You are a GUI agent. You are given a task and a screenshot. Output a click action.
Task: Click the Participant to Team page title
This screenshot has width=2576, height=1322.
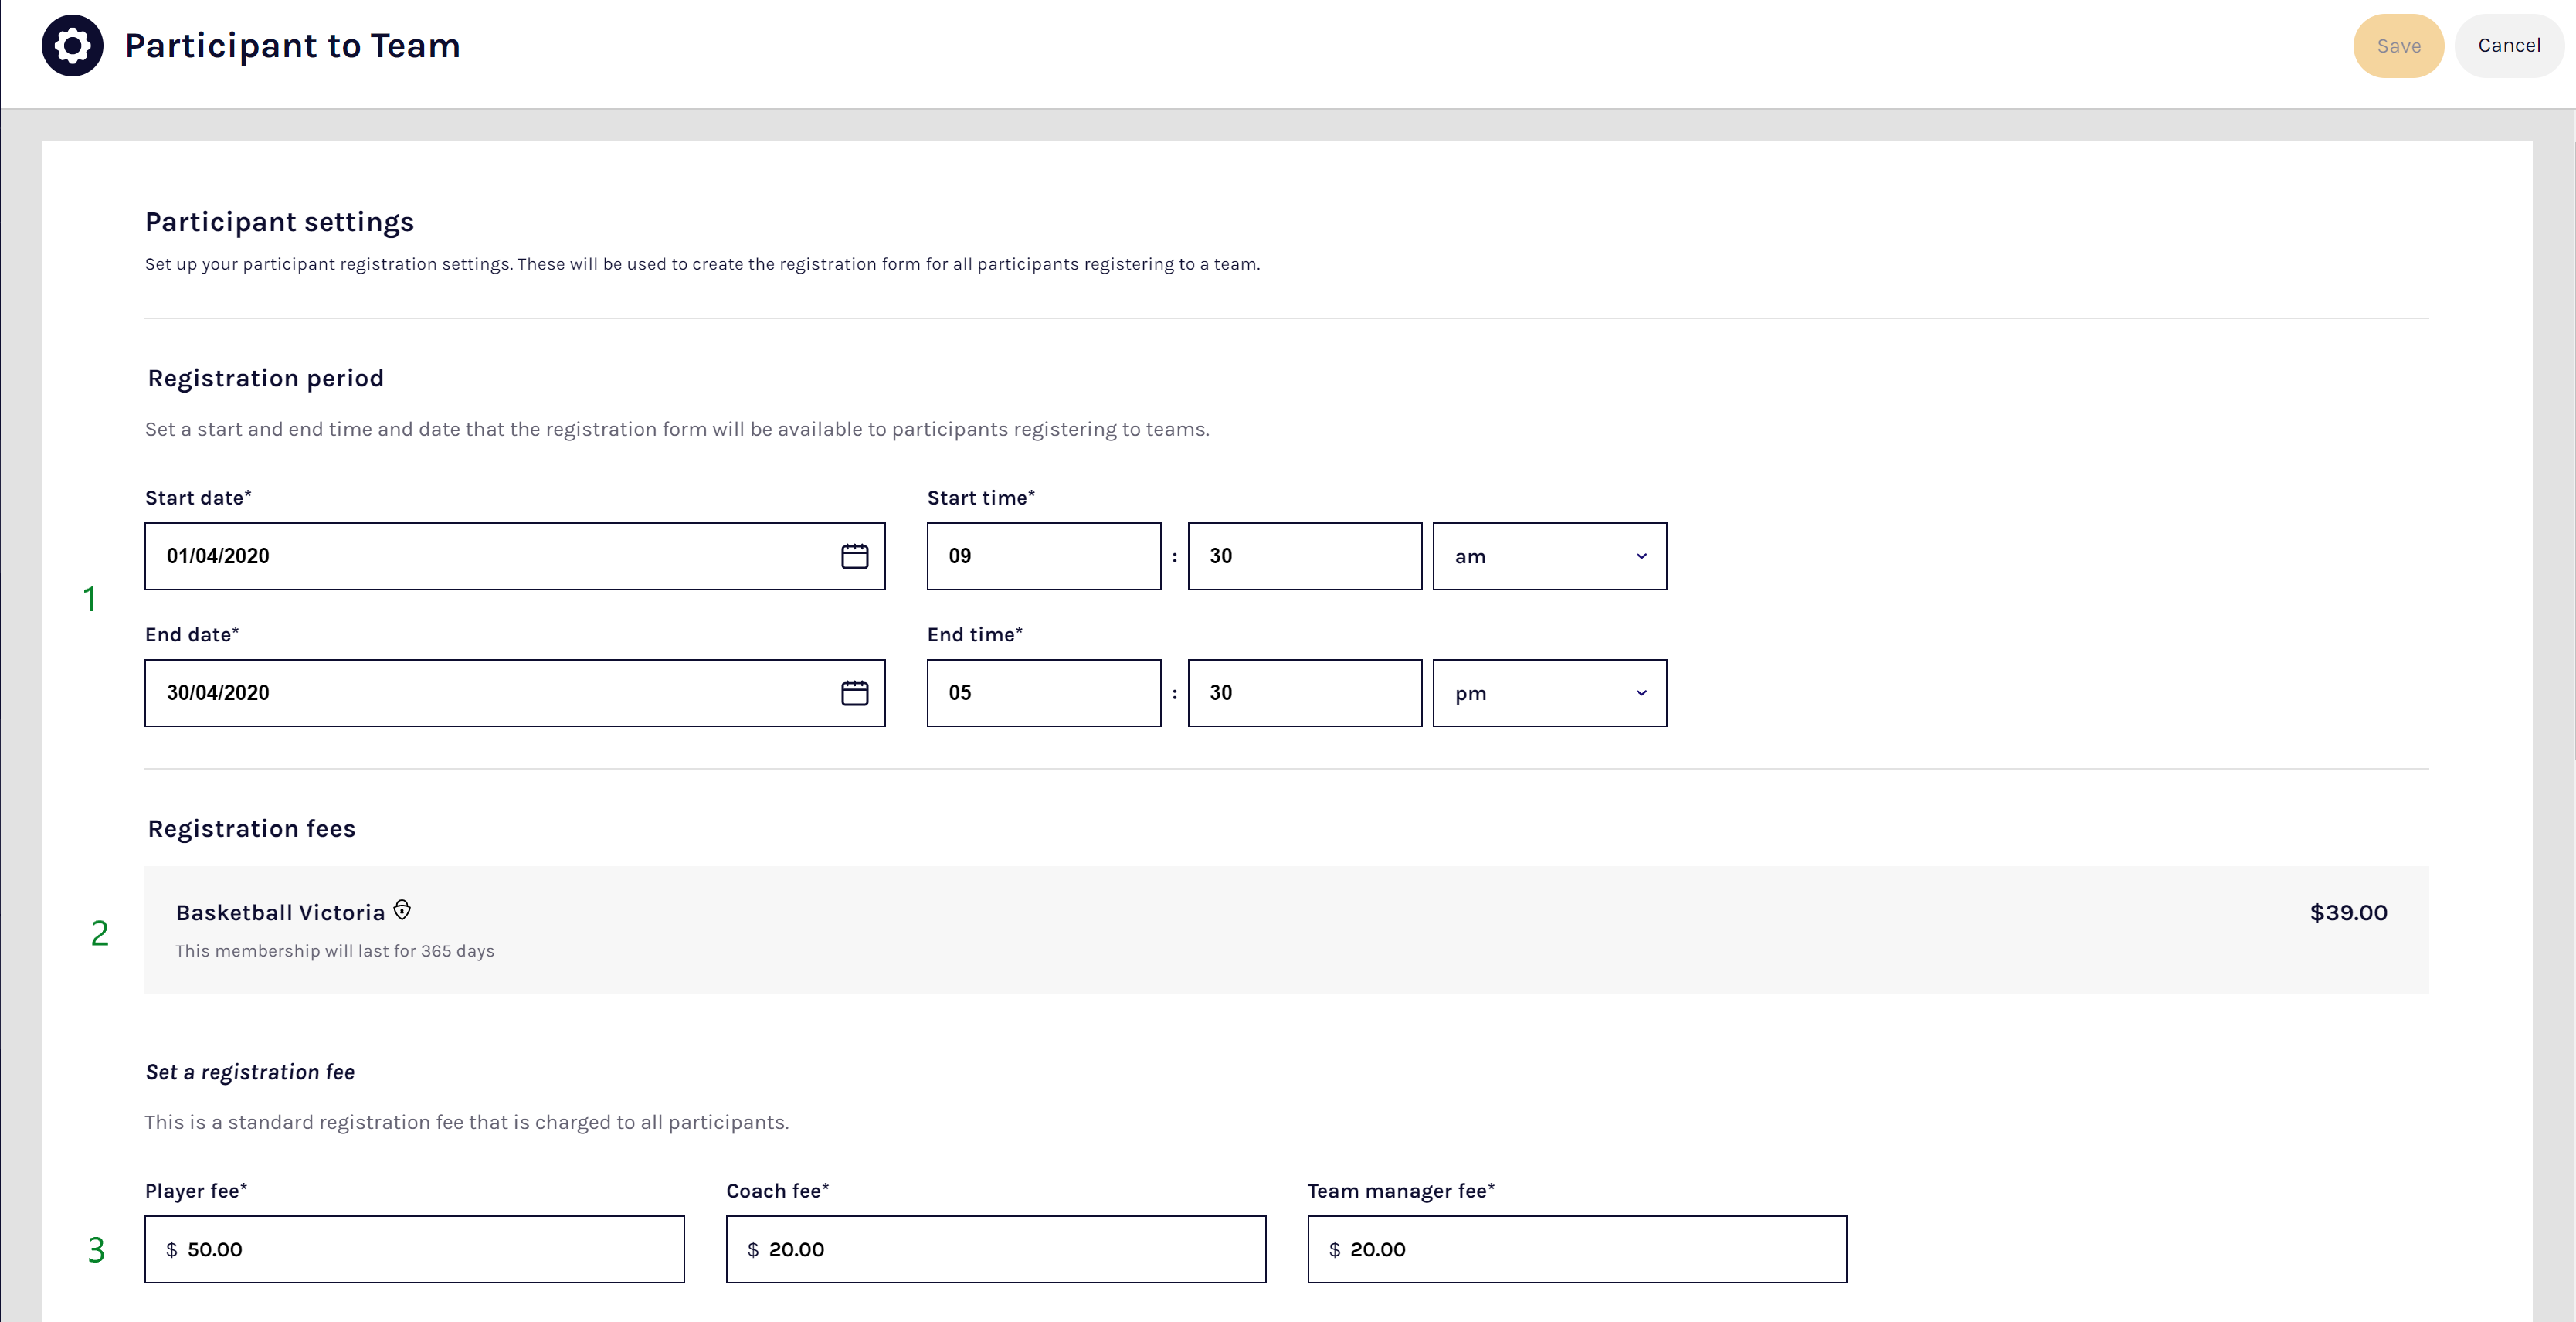tap(292, 46)
